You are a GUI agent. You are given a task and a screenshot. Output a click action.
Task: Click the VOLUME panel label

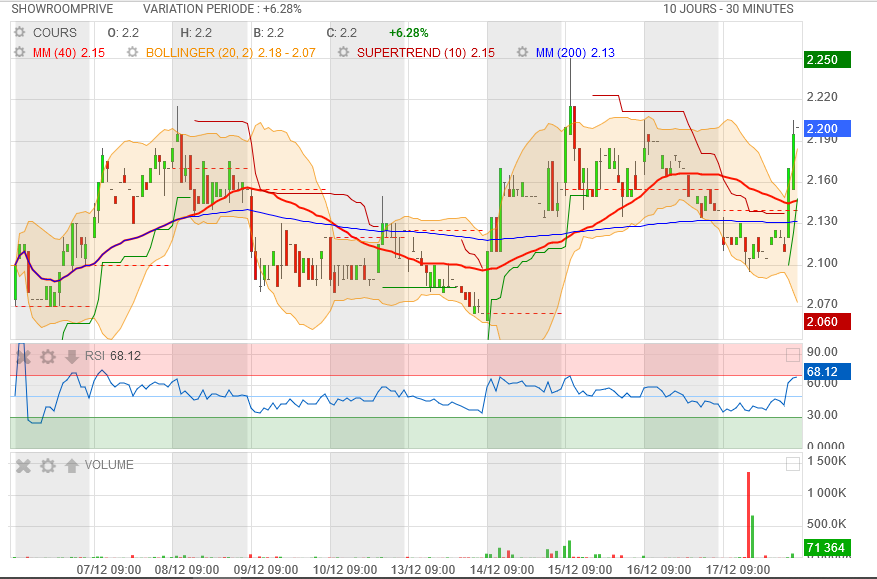coord(109,465)
